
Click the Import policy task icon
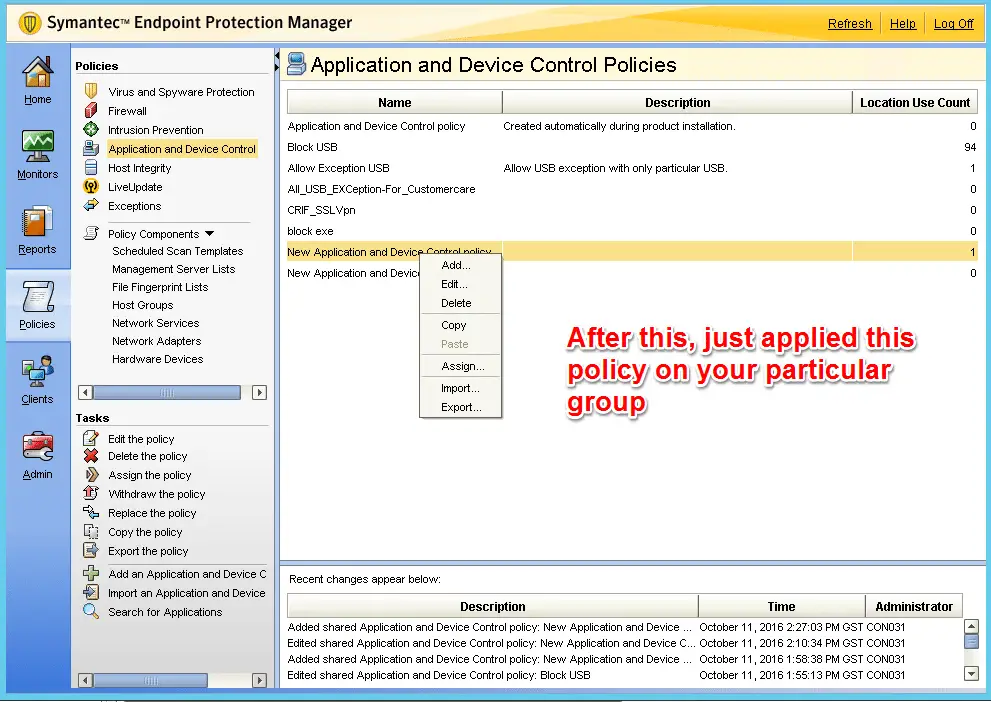coord(91,592)
